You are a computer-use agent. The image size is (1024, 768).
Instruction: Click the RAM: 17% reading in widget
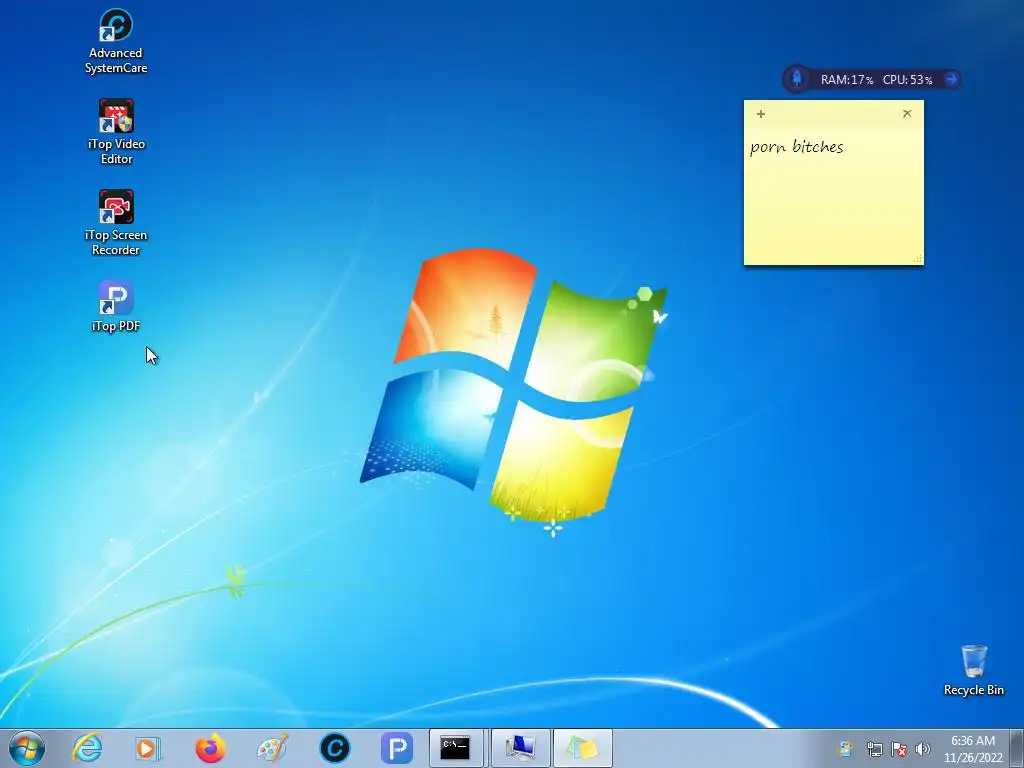coord(847,80)
